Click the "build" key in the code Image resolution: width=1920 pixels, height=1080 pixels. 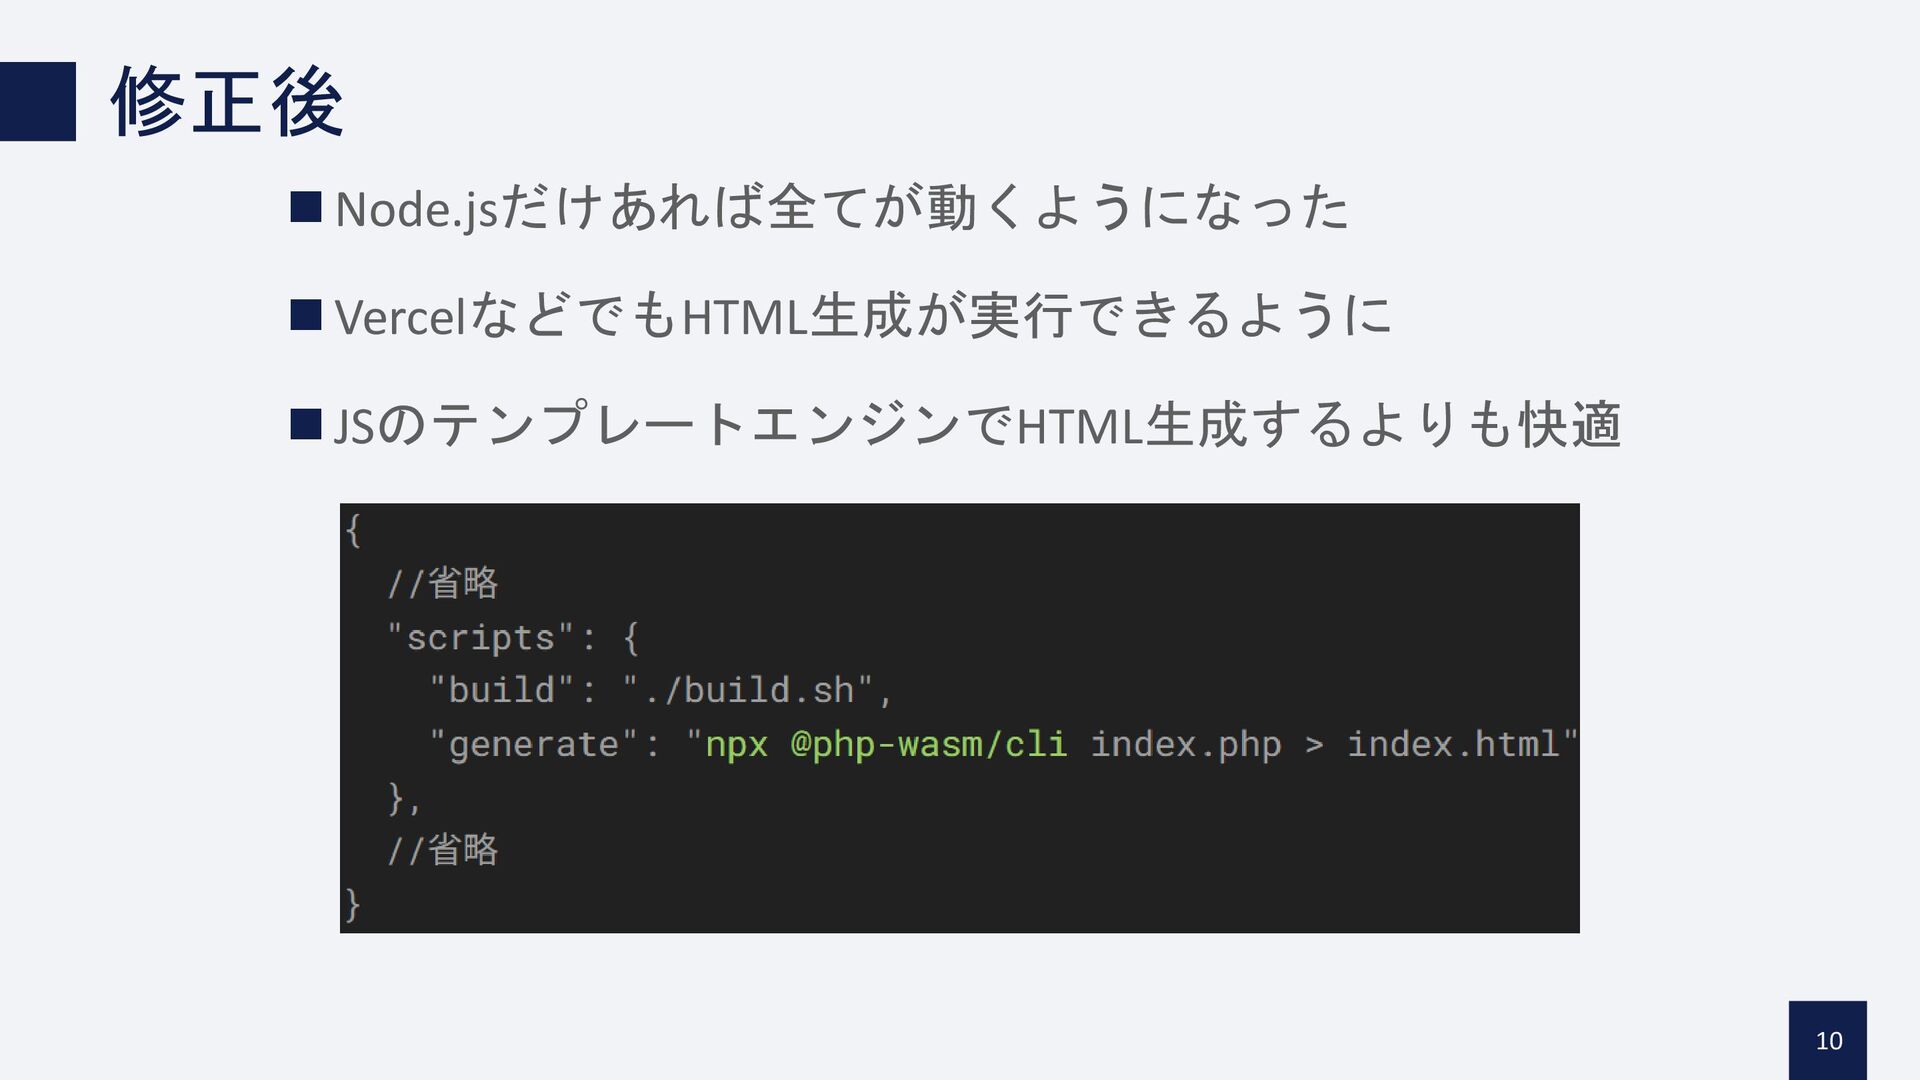coord(501,690)
